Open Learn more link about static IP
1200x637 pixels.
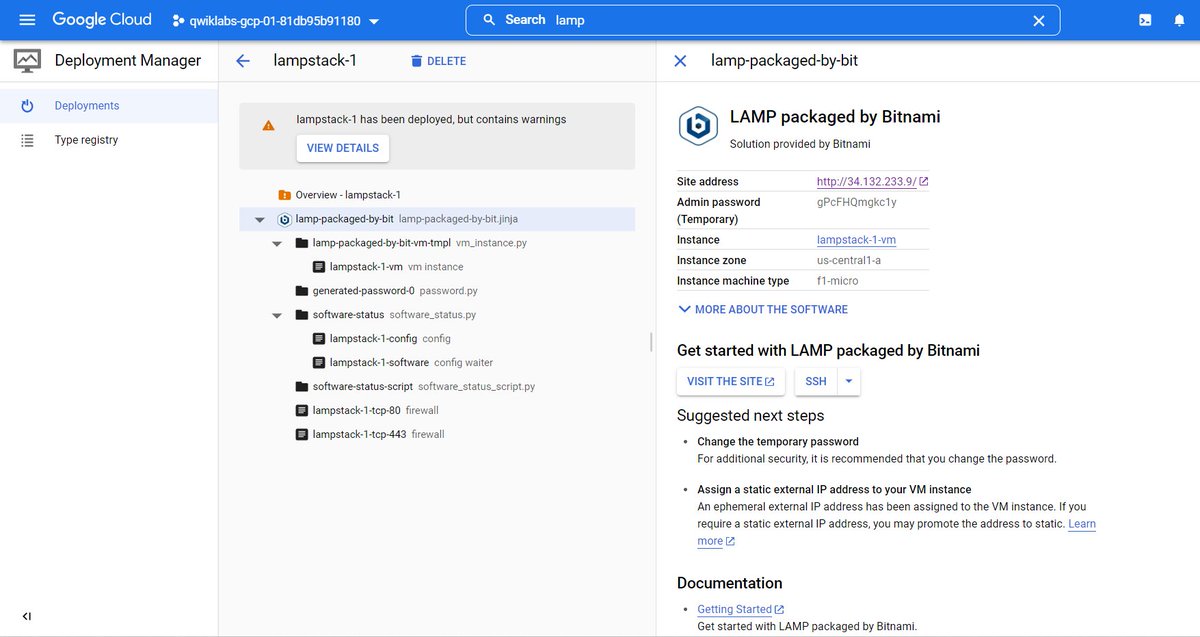tap(1082, 524)
